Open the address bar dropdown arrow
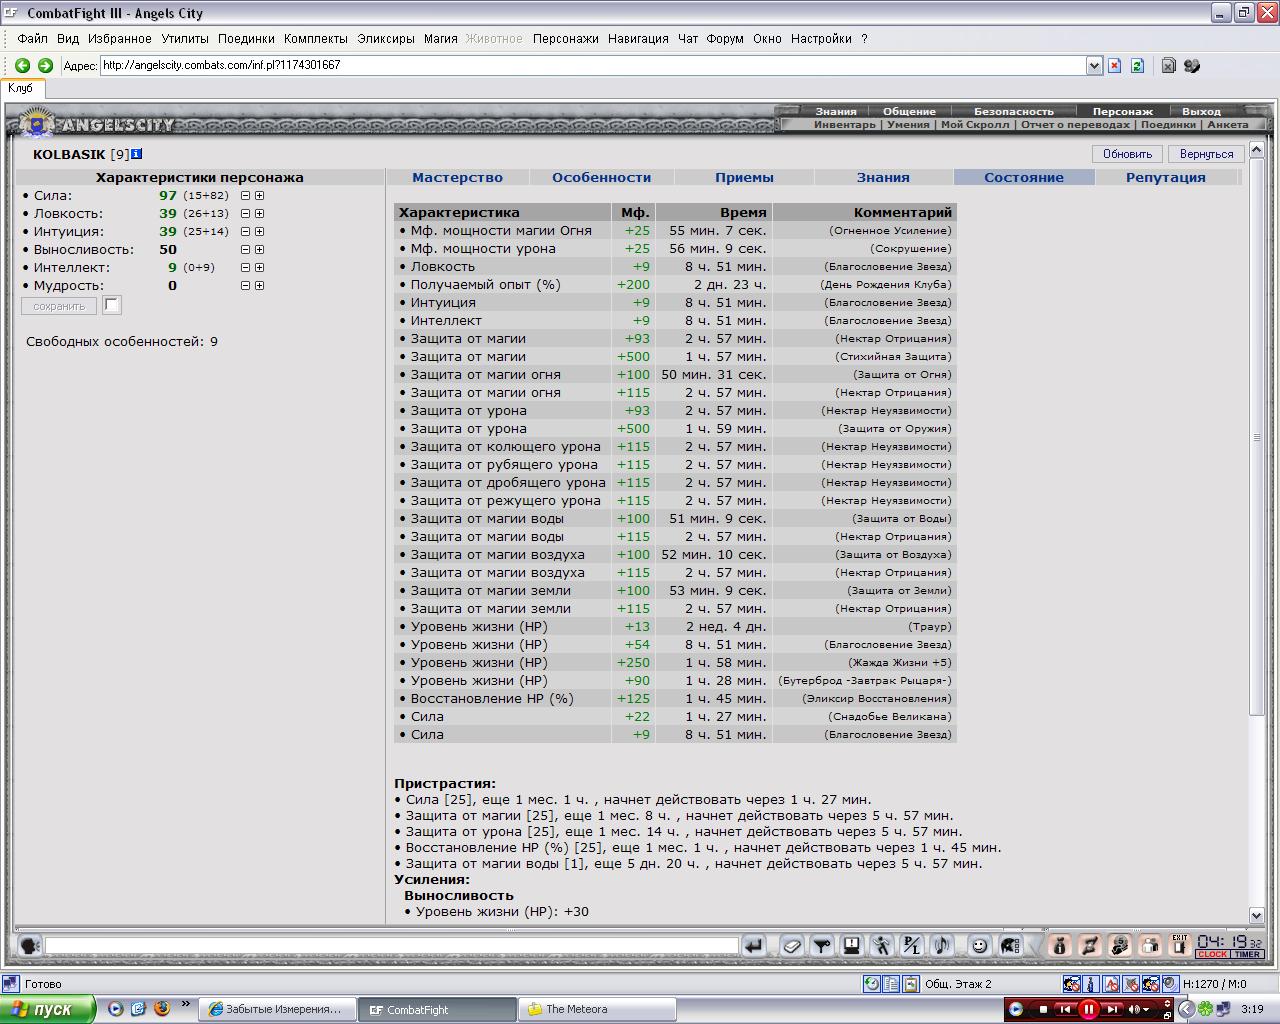 (1094, 66)
